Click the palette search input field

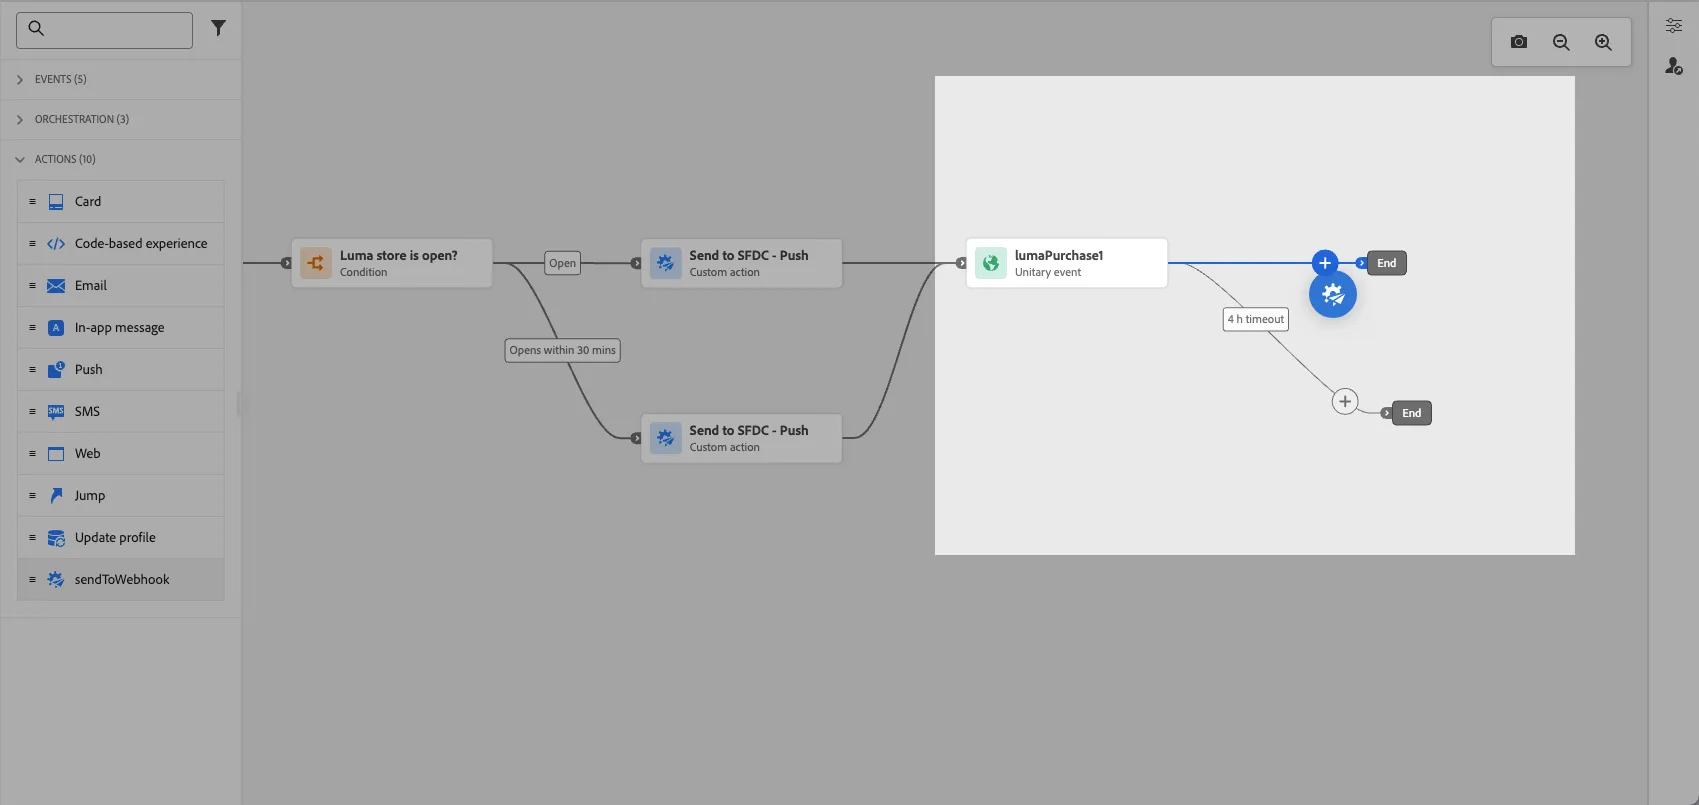click(x=105, y=30)
